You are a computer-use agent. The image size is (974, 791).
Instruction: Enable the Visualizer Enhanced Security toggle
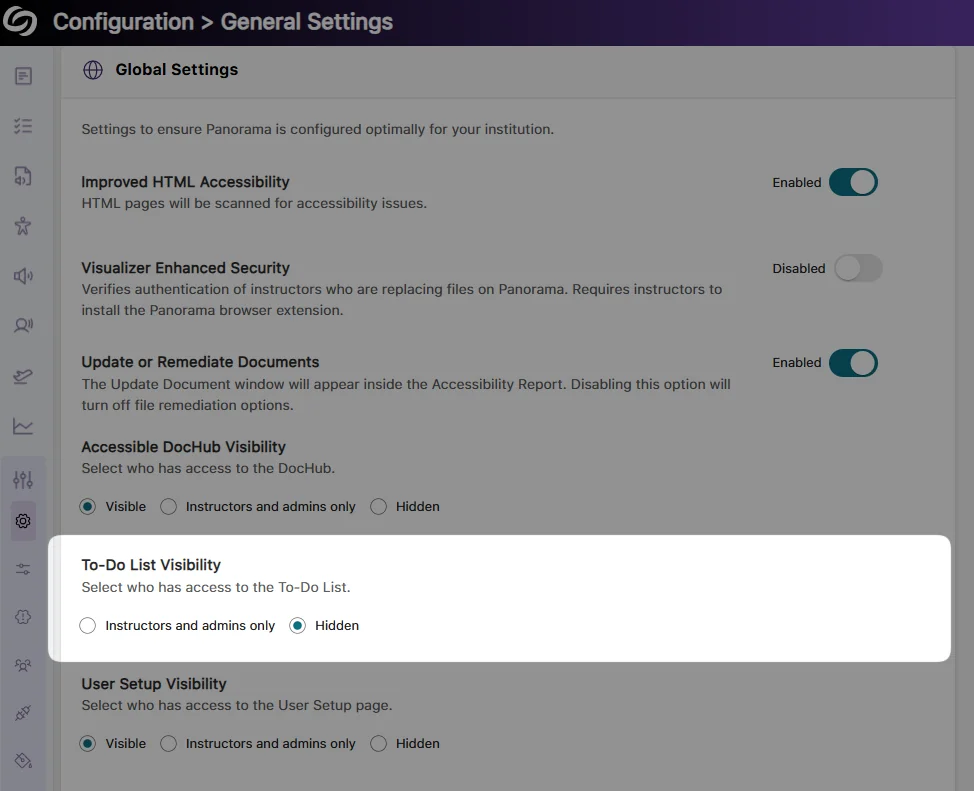pyautogui.click(x=858, y=268)
